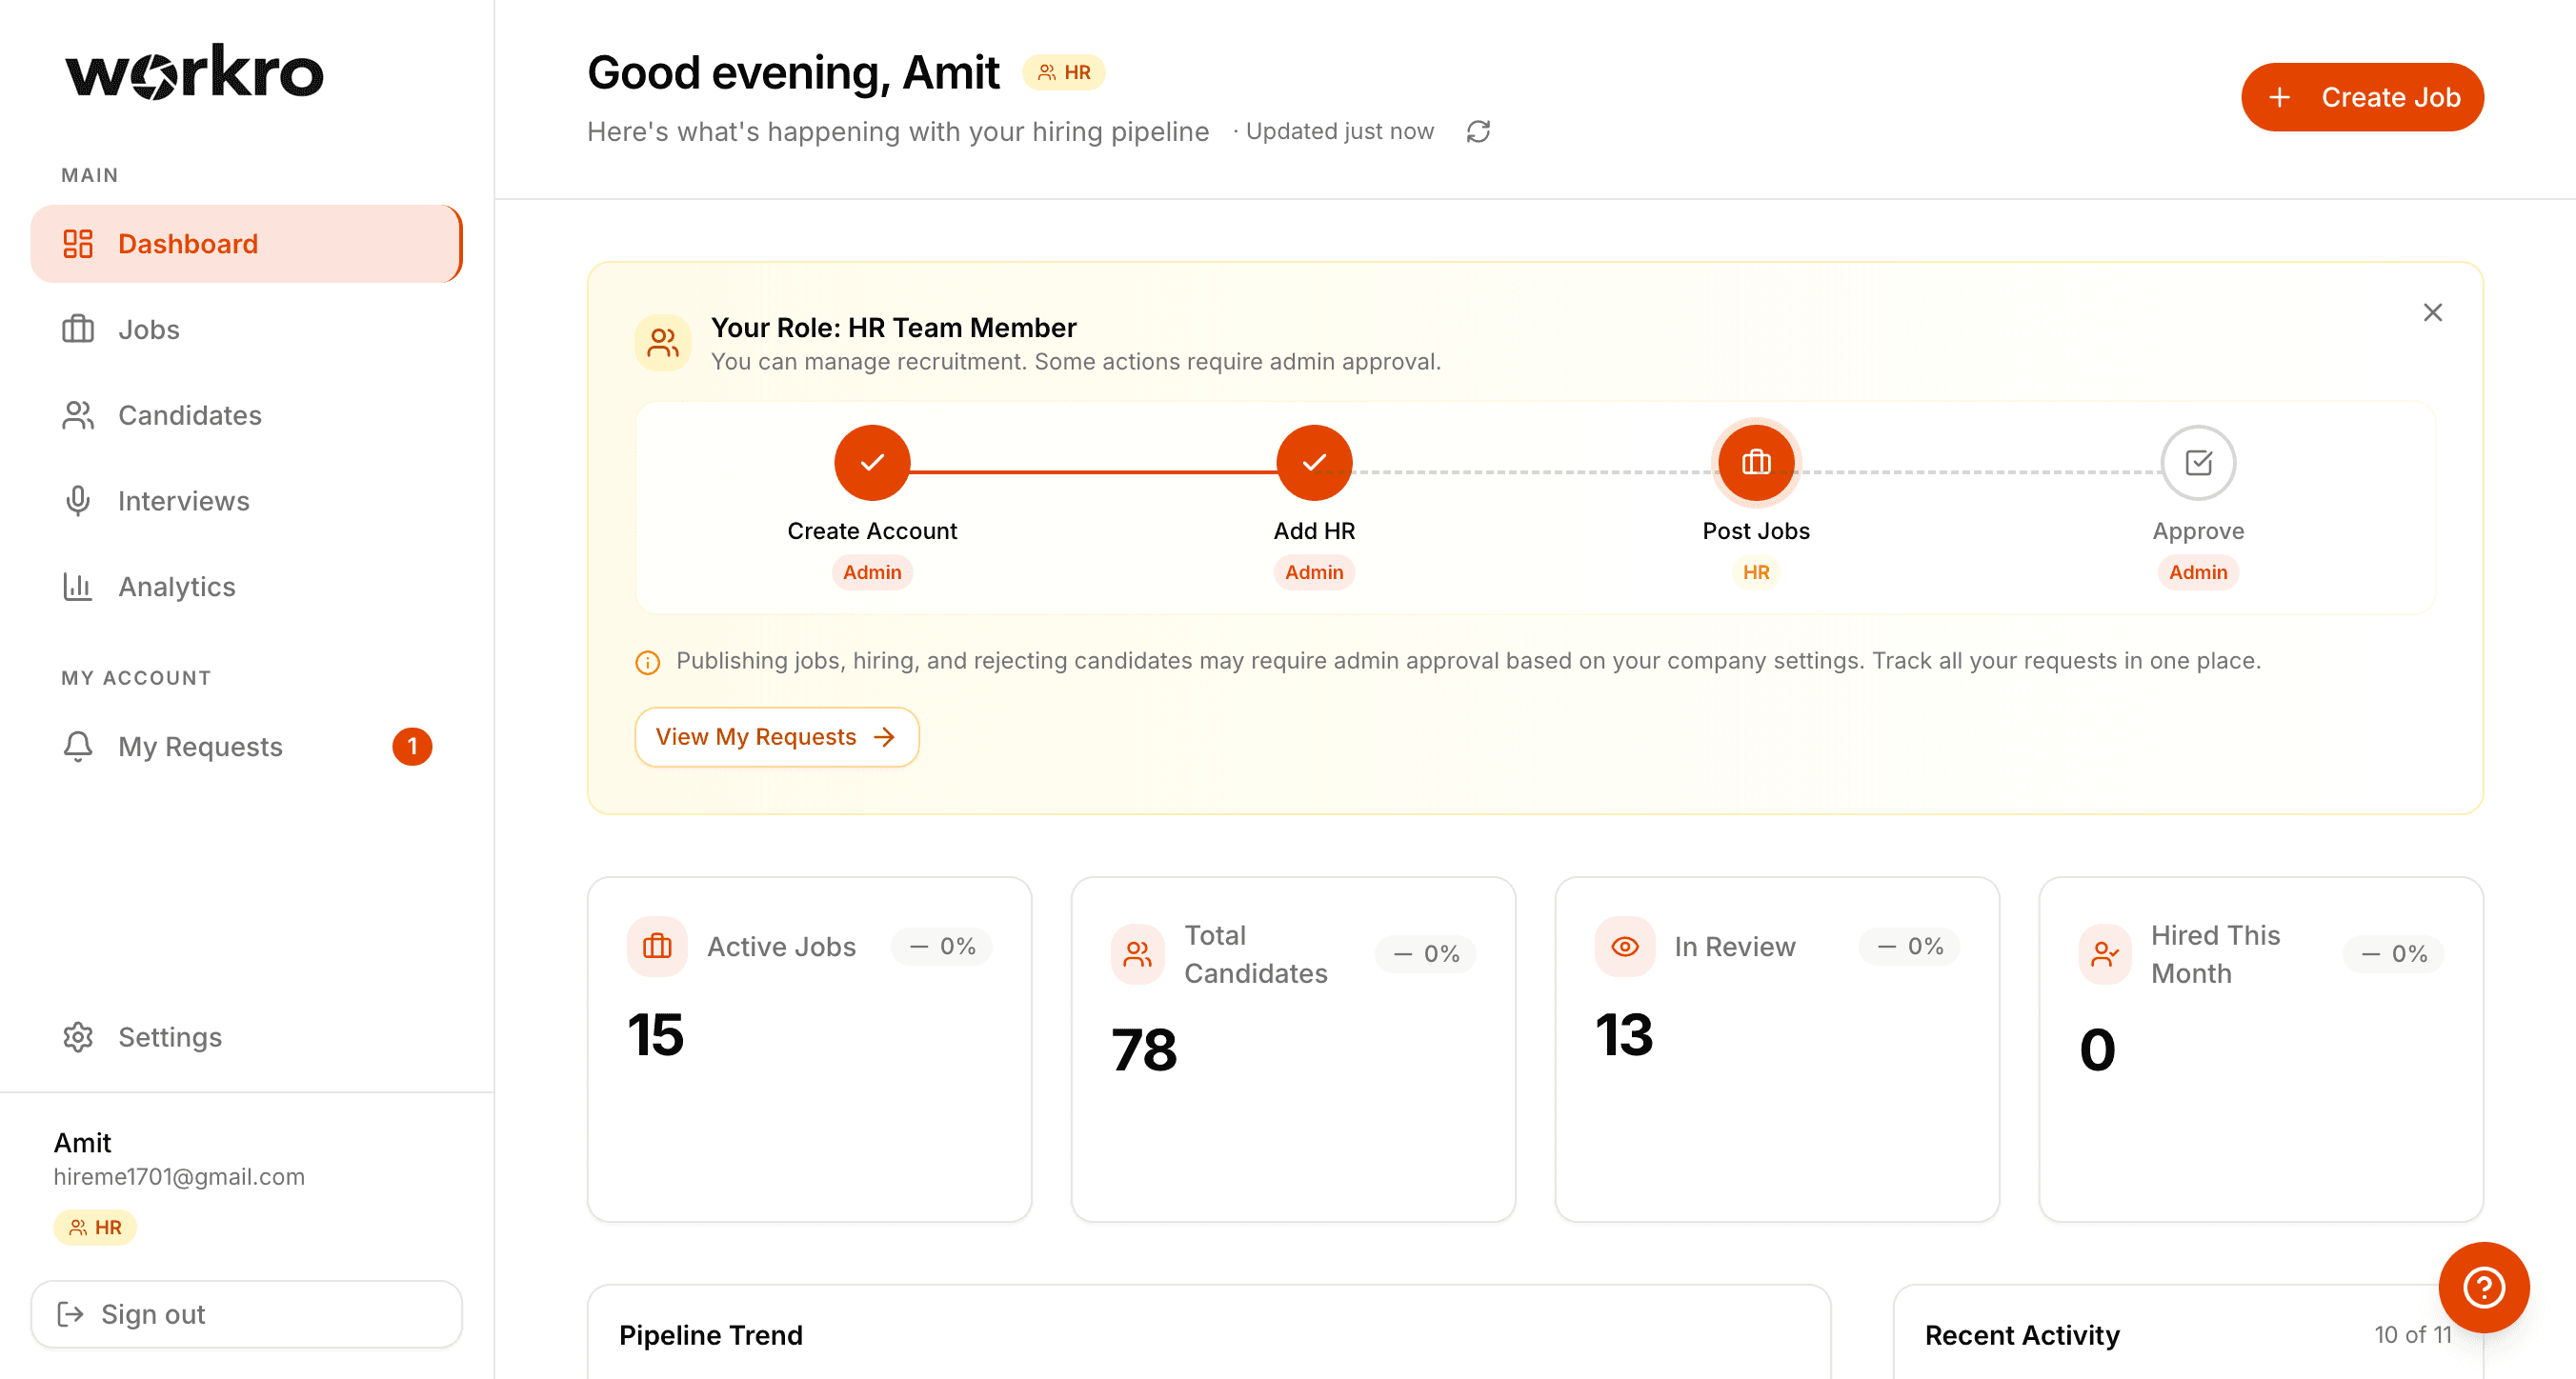
Task: Click the Approve step checkbox circle
Action: (2197, 462)
